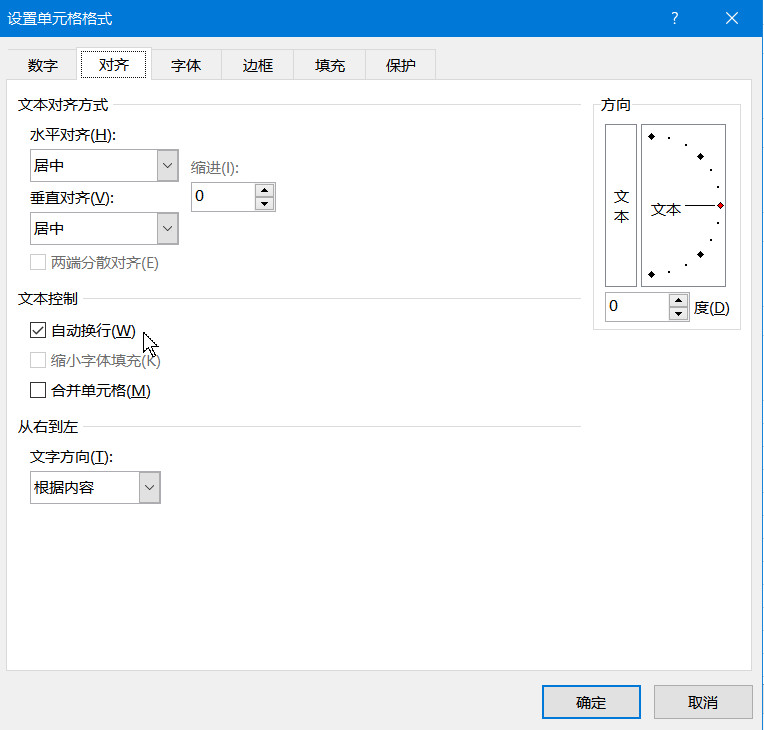
Task: Toggle the 缩小字体填充 checkbox
Action: (38, 361)
